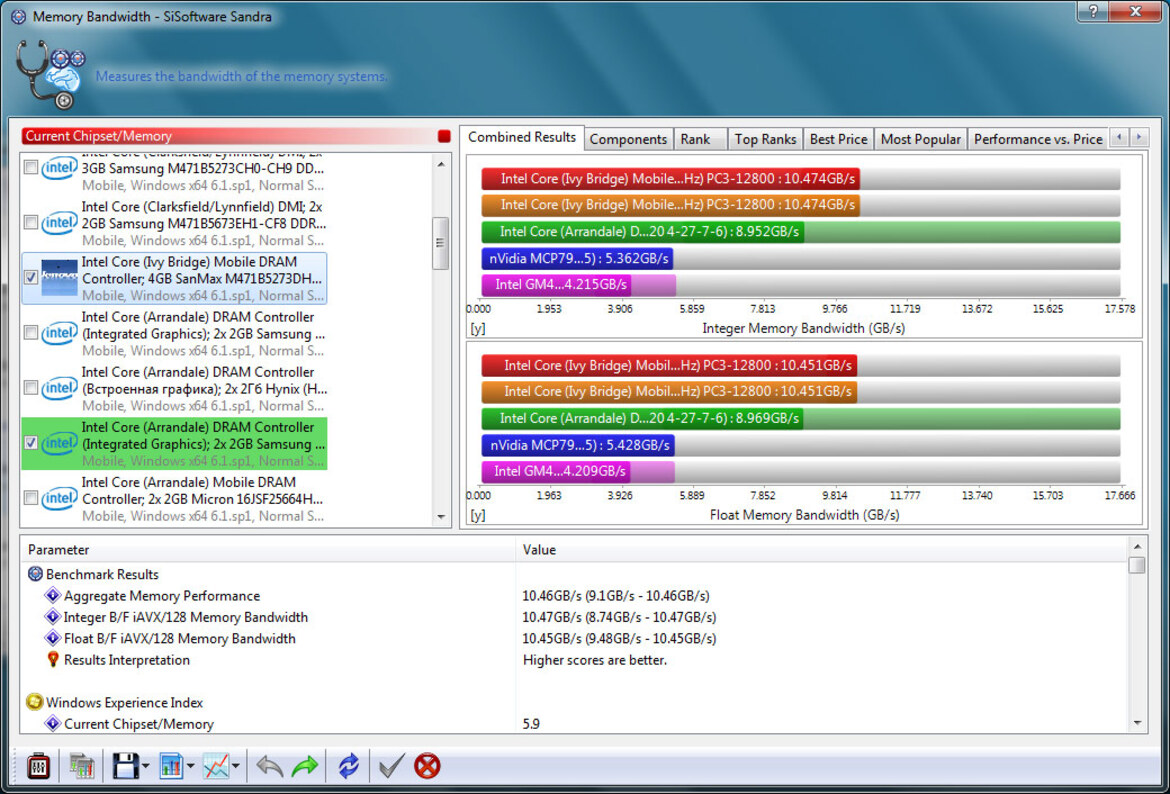Click the Intel logo beside the green Arrandale entry
Image resolution: width=1170 pixels, height=794 pixels.
point(59,443)
